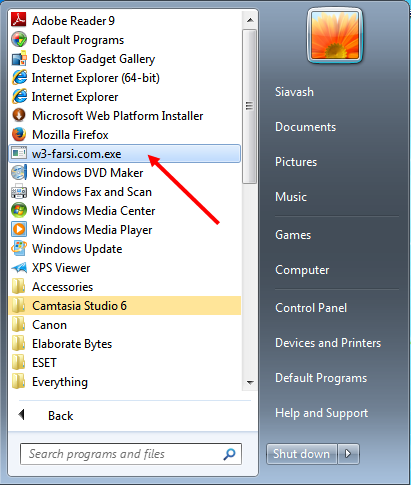Click the XPS Viewer icon
Screen dimensions: 411x485
pyautogui.click(x=19, y=267)
